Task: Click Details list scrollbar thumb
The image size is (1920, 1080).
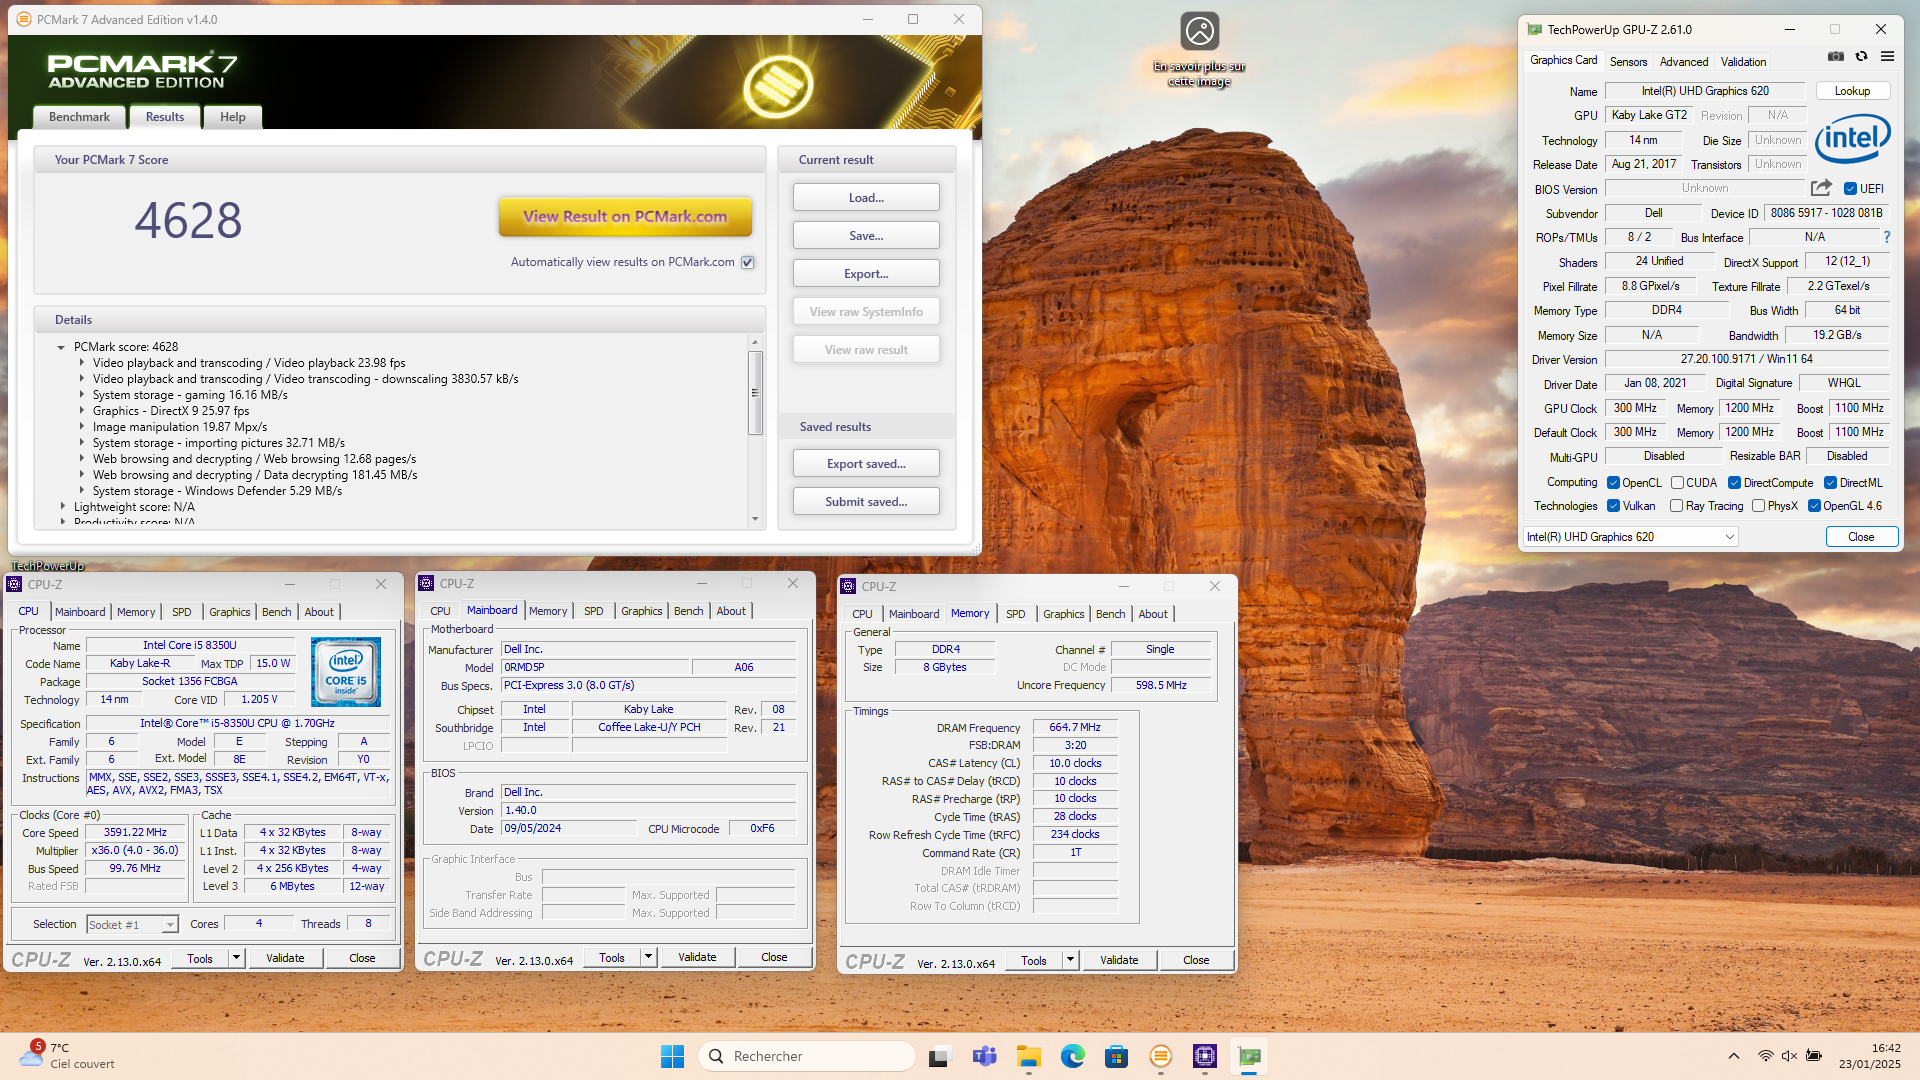Action: point(755,393)
